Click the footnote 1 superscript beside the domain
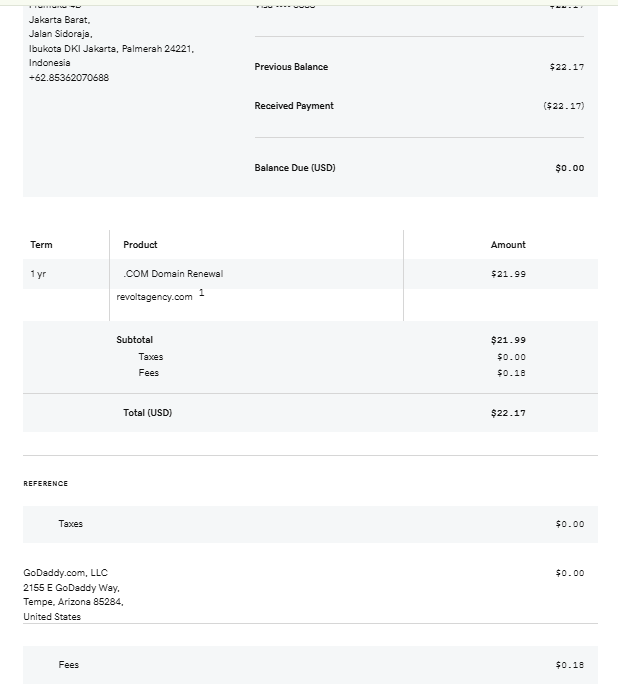Viewport: 618px width, 688px height. (201, 292)
